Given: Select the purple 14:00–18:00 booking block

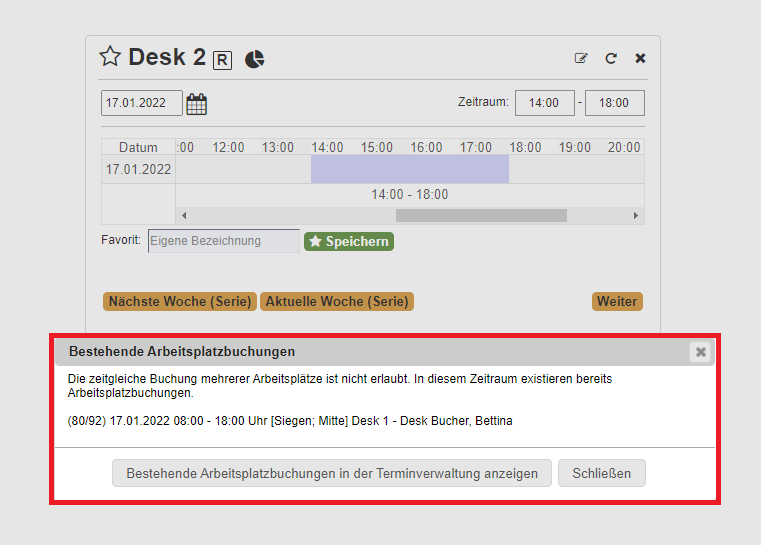Looking at the screenshot, I should coord(410,169).
